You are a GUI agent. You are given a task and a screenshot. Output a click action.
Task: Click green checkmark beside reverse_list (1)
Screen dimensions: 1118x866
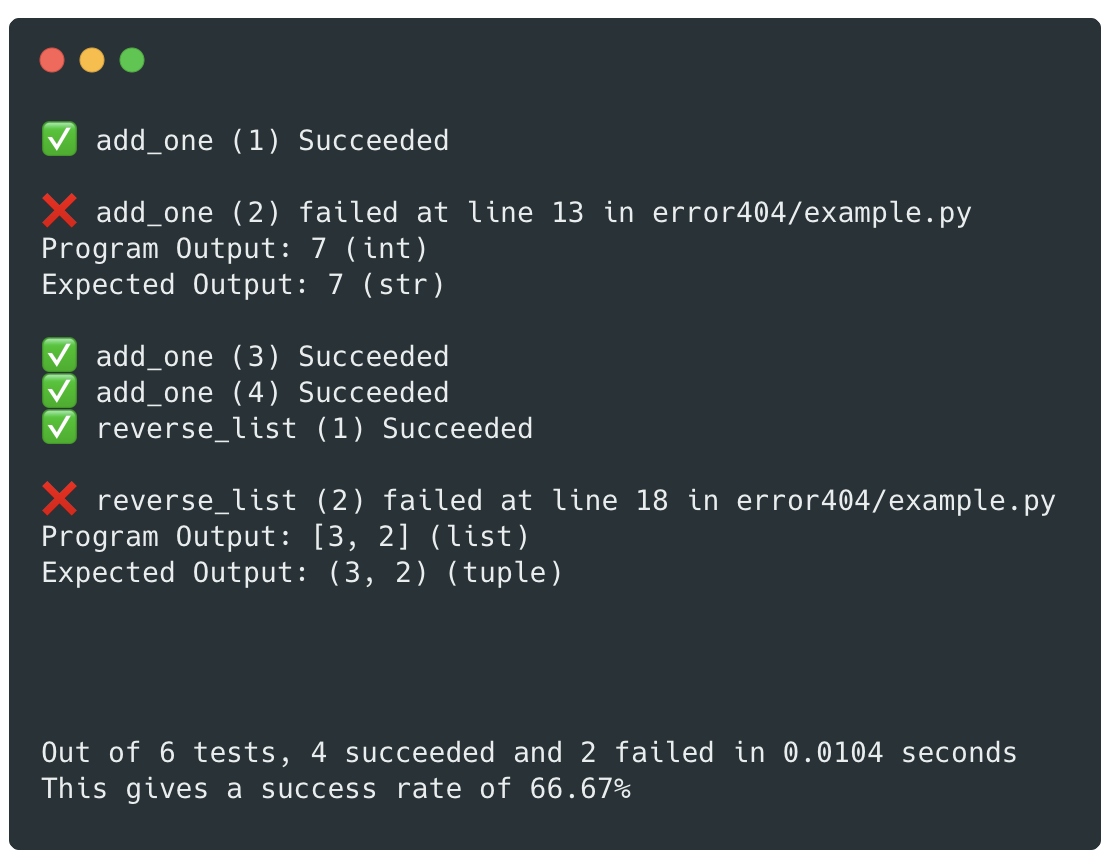(x=59, y=428)
